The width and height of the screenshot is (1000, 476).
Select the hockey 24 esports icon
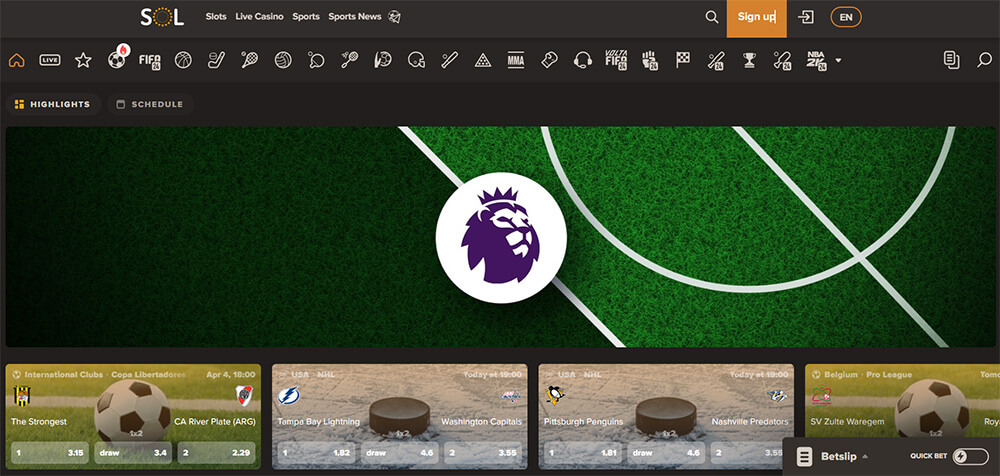pos(783,61)
